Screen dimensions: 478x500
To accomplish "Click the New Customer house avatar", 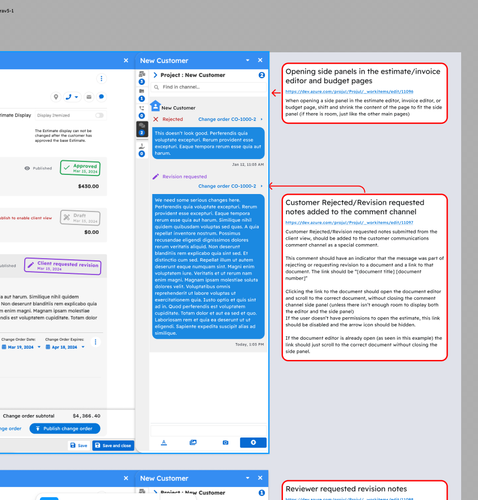I will (156, 106).
